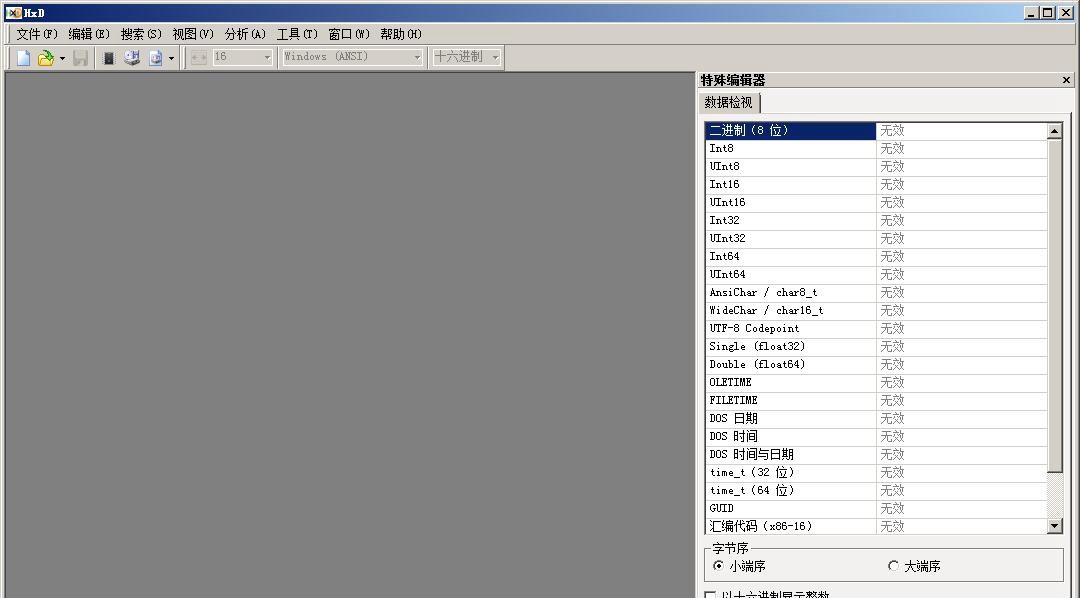Click the 小端序 radio button
The image size is (1080, 598).
(719, 566)
